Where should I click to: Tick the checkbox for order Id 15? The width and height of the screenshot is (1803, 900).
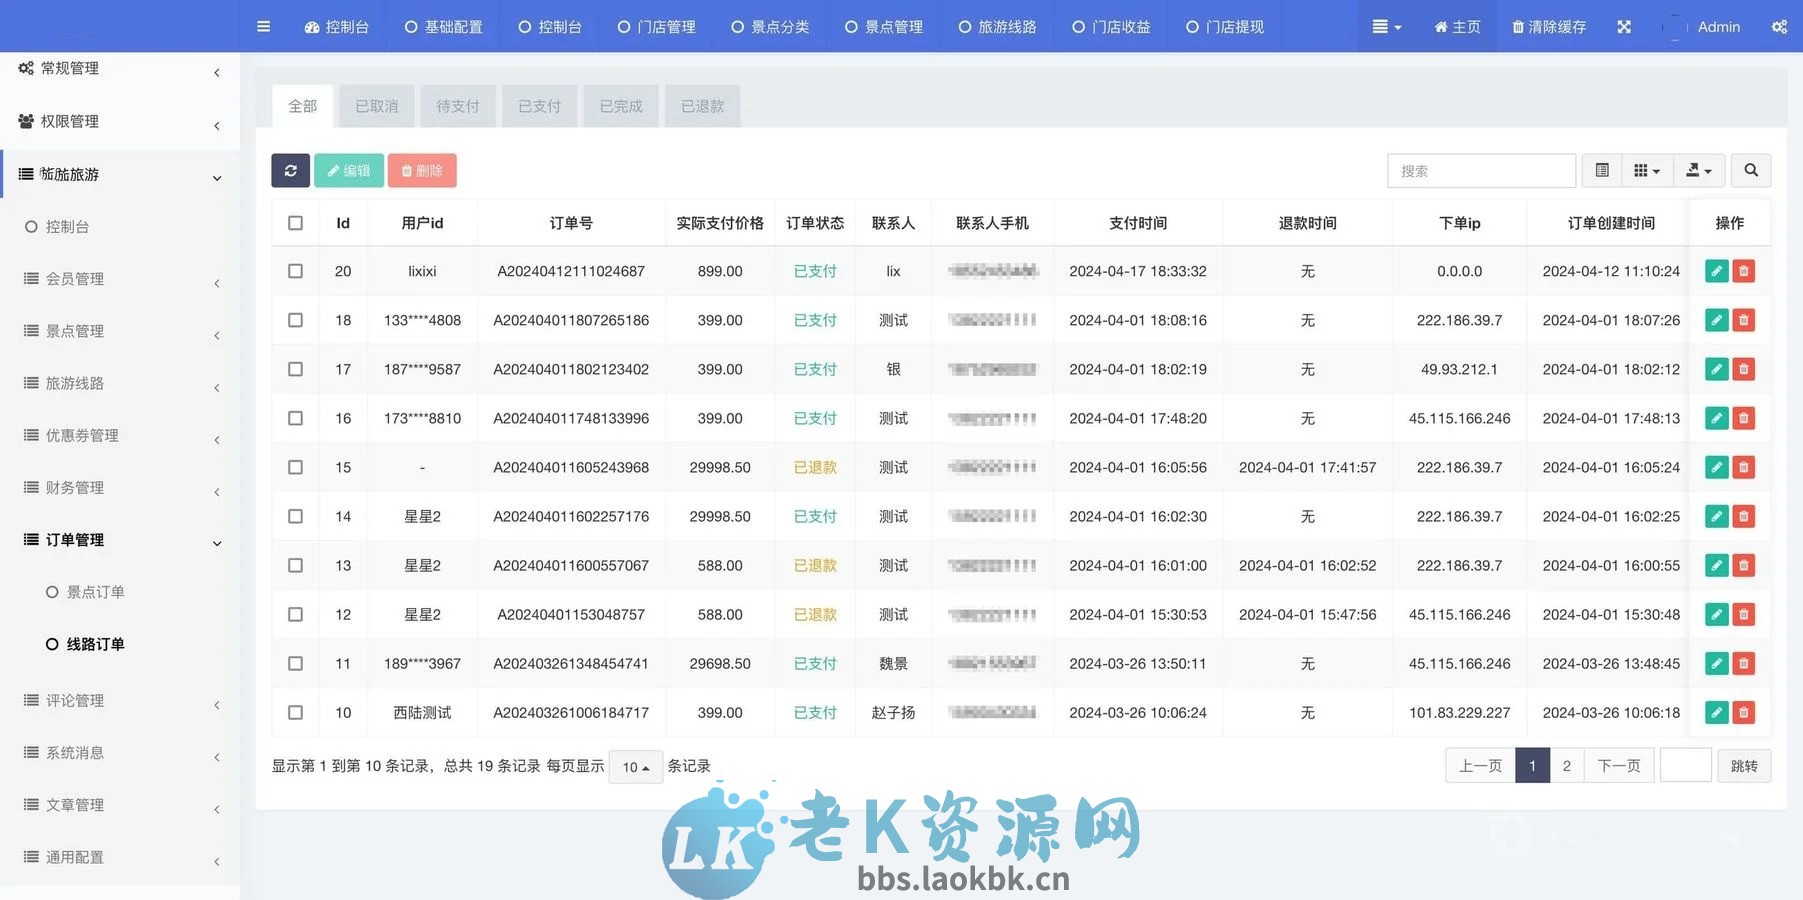coord(295,467)
